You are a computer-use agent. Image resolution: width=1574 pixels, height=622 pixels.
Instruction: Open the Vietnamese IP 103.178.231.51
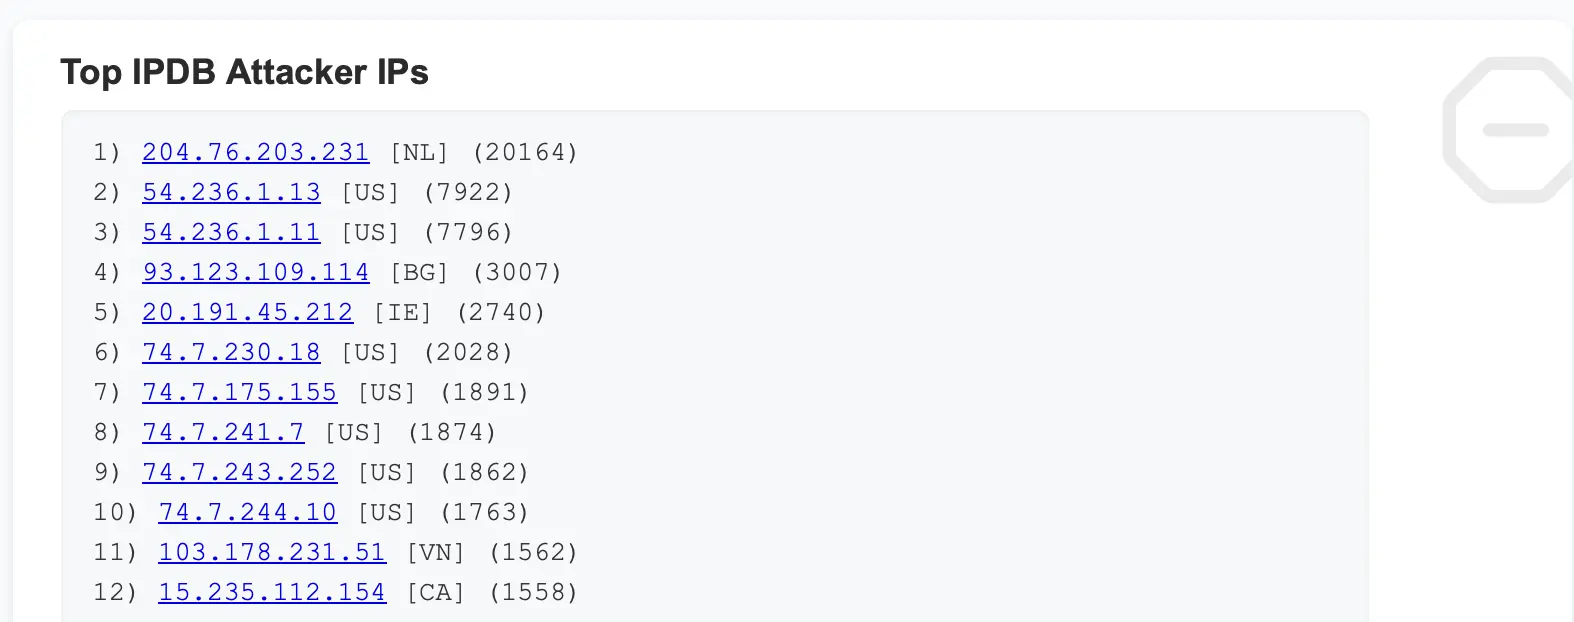pos(271,552)
